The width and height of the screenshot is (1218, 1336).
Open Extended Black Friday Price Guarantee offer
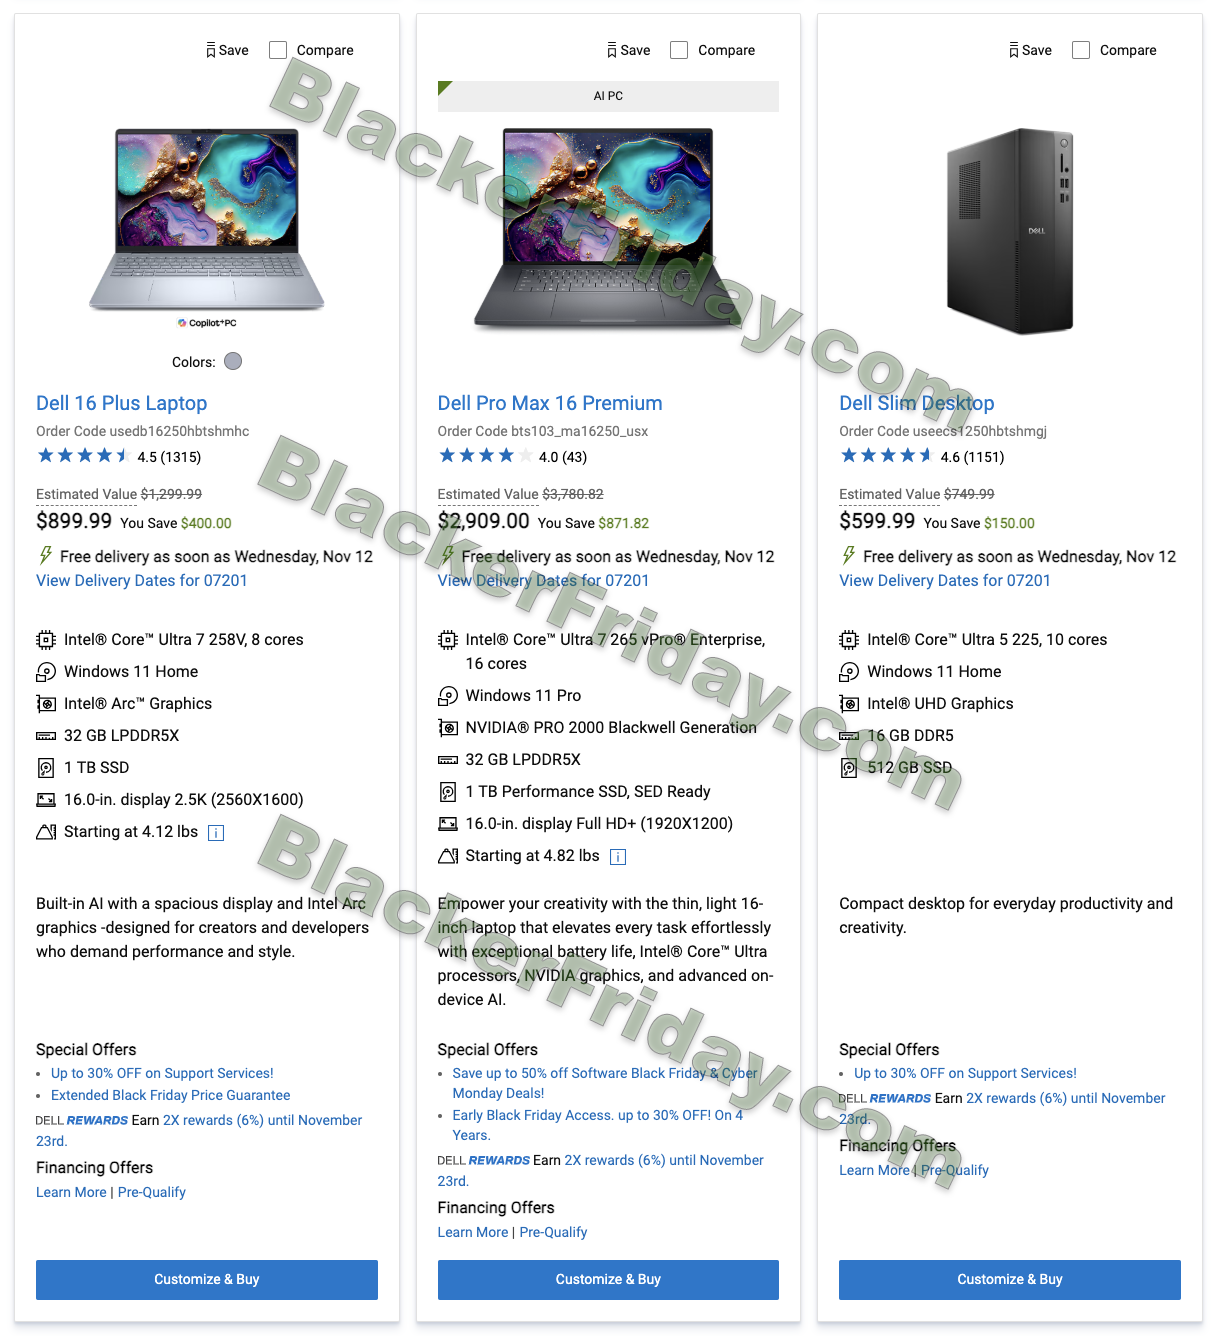(171, 1096)
